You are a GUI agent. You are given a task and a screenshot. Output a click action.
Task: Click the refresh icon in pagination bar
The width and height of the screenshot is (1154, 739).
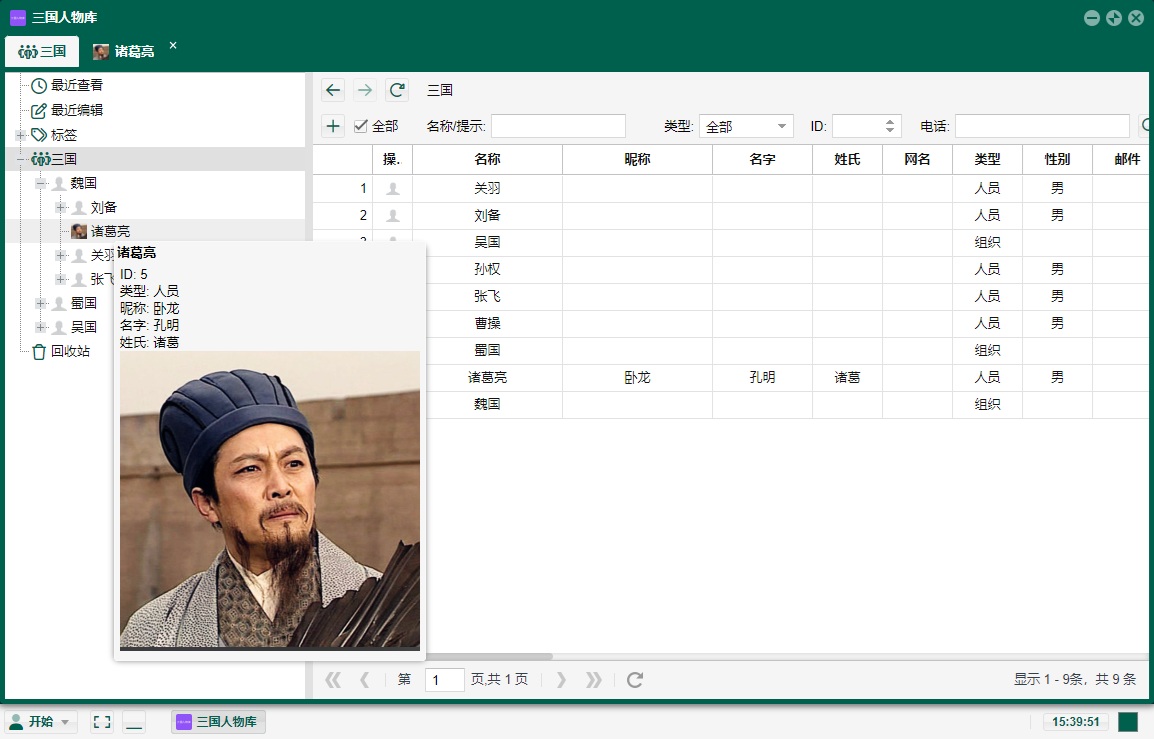(x=634, y=680)
